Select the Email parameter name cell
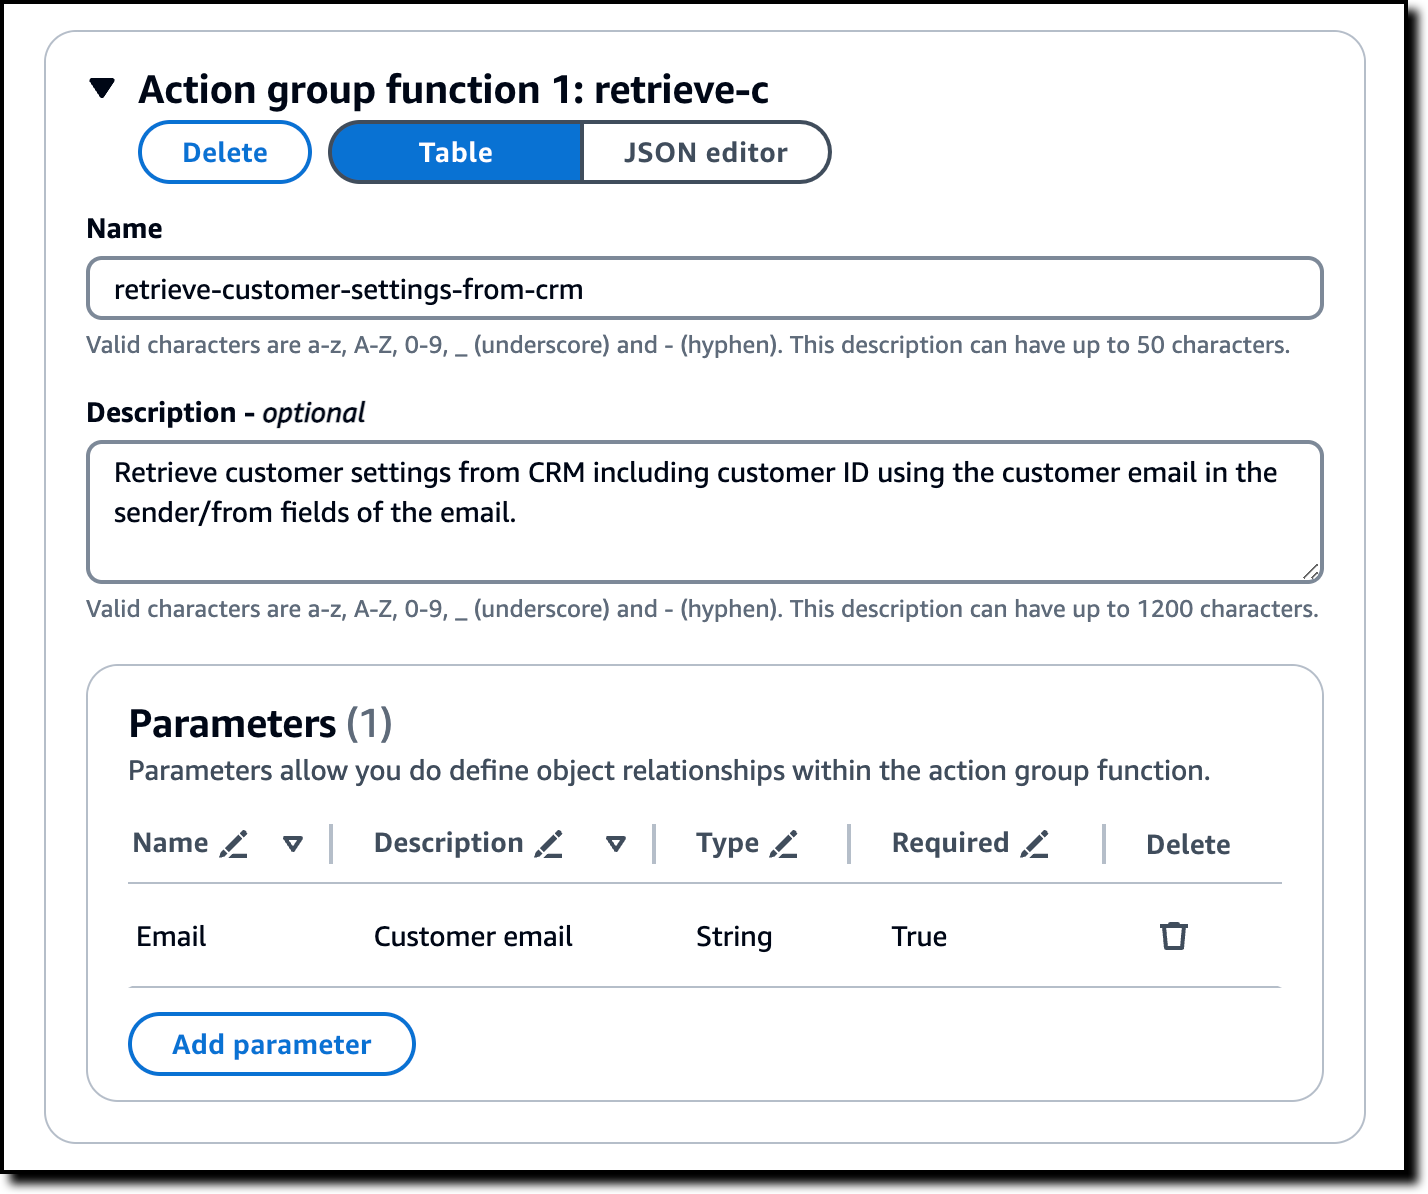This screenshot has width=1428, height=1194. tap(171, 936)
